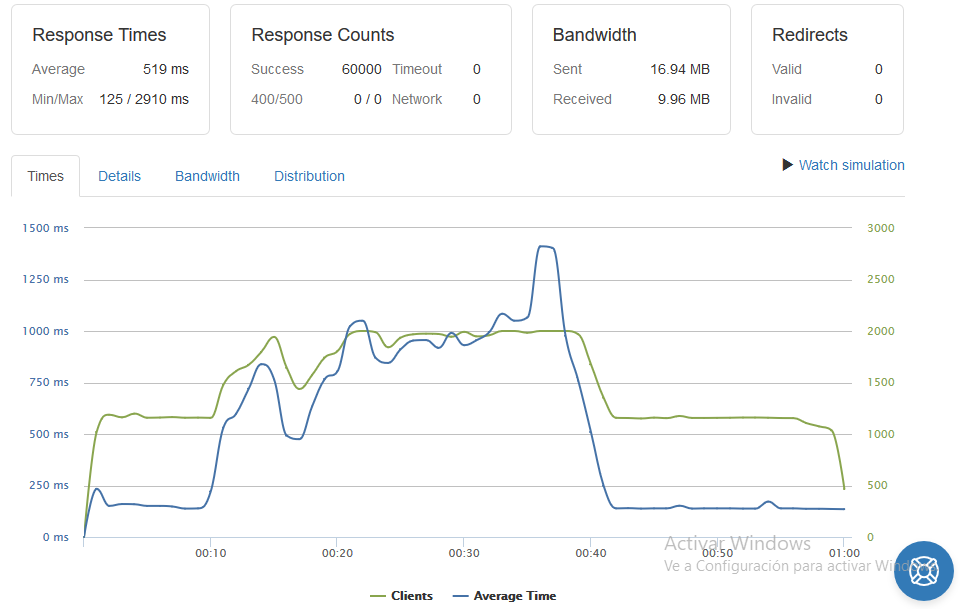Image resolution: width=960 pixels, height=609 pixels.
Task: Switch to the Details tab
Action: 119,176
